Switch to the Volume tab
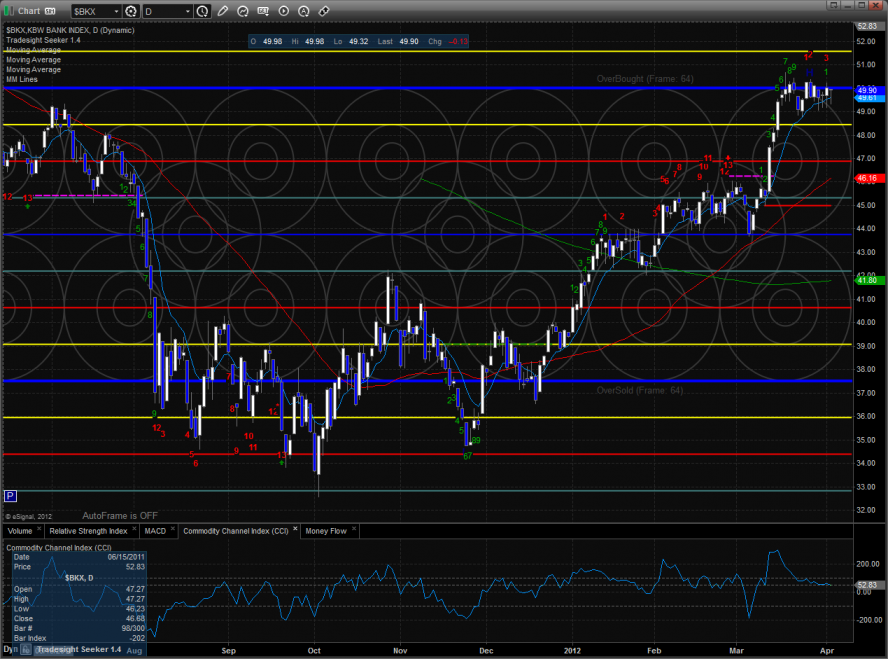888x659 pixels. (x=21, y=530)
